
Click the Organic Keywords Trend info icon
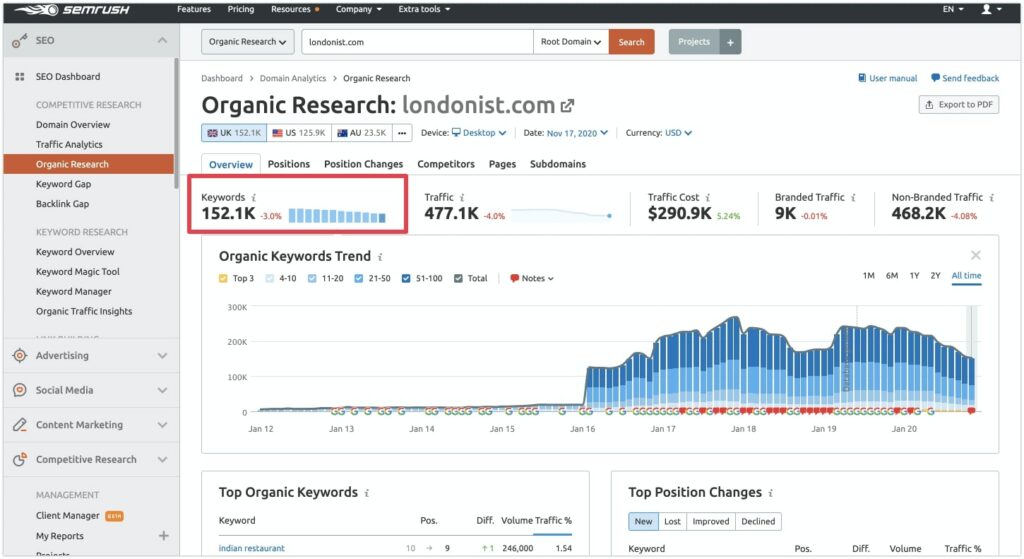click(380, 257)
